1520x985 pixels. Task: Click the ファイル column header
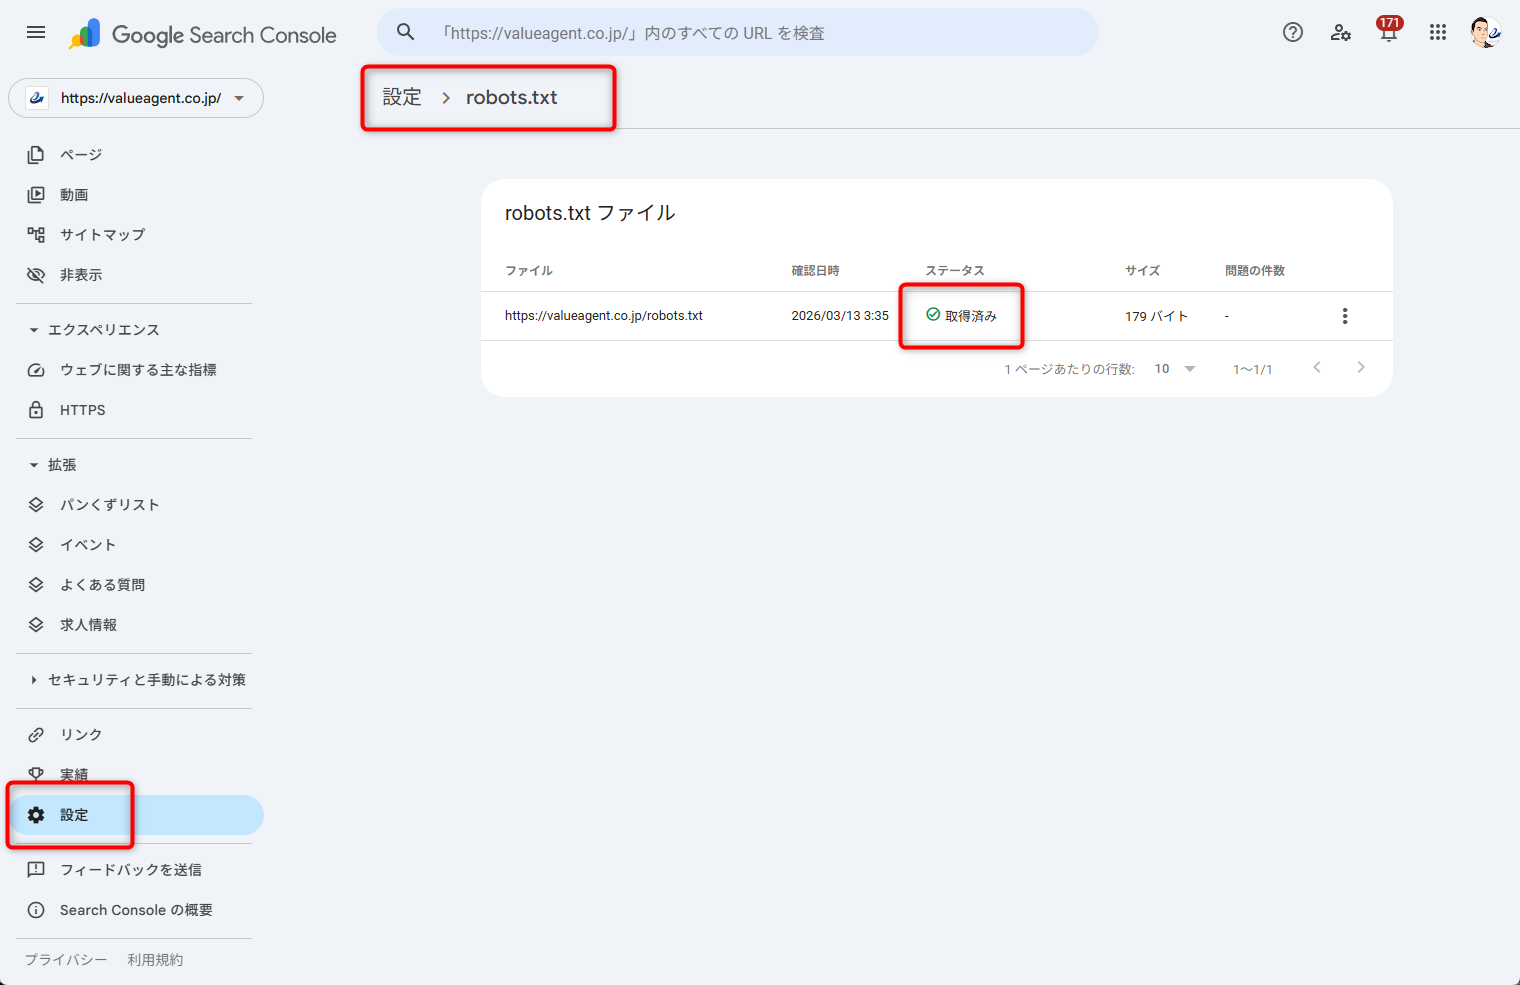point(529,271)
